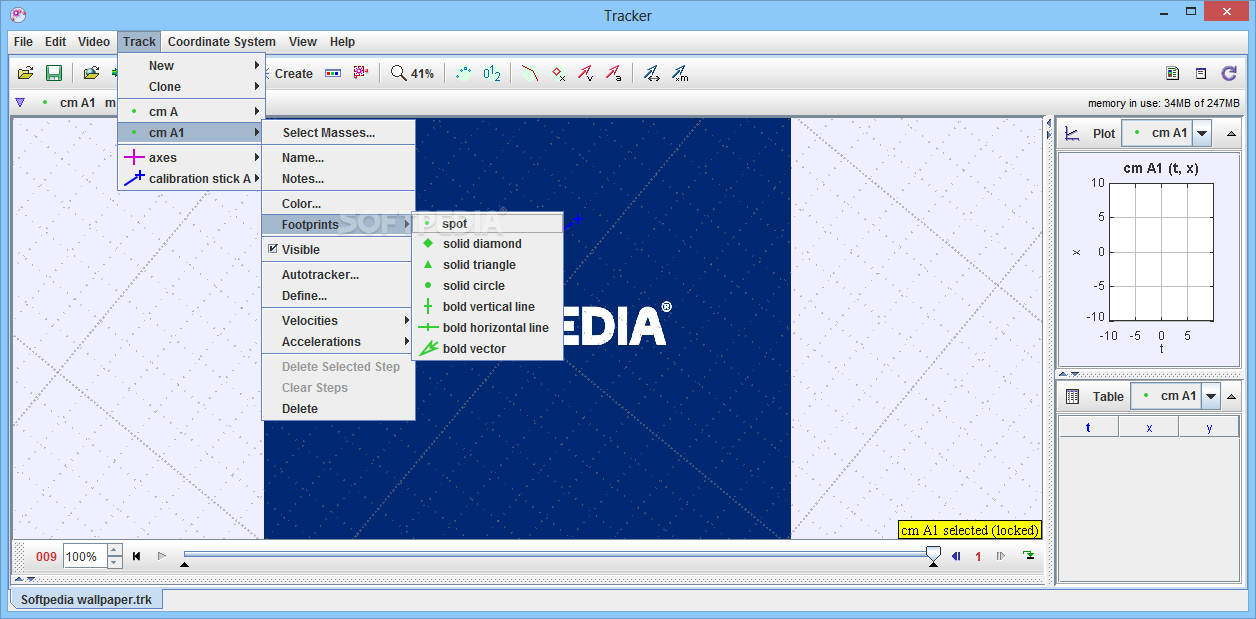Open the data tool icon in toolbar
Viewport: 1256px width, 619px height.
tap(1173, 73)
